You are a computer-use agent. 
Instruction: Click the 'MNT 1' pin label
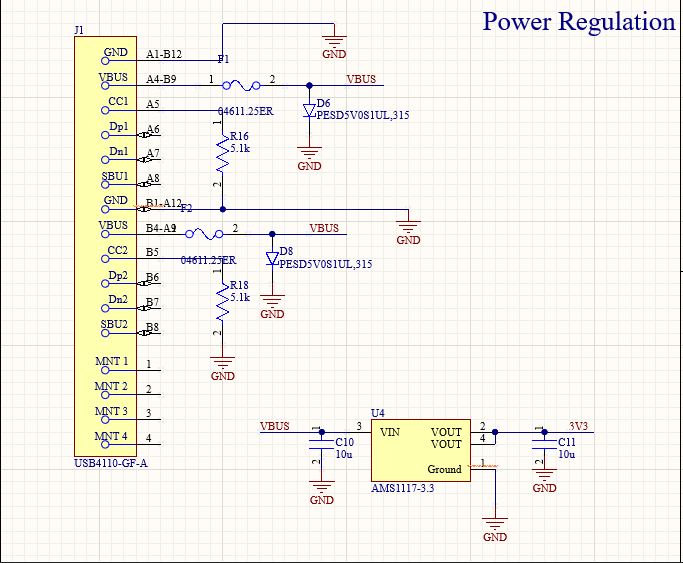click(112, 361)
